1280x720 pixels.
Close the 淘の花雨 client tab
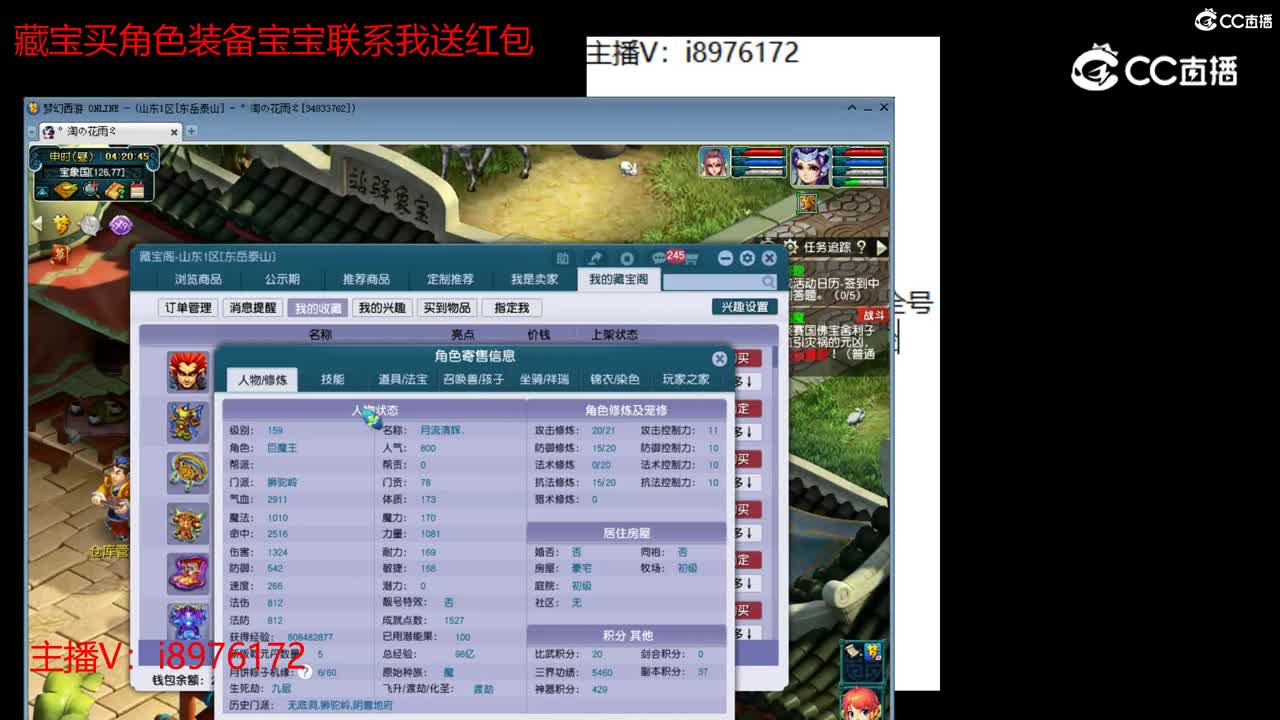[x=174, y=131]
